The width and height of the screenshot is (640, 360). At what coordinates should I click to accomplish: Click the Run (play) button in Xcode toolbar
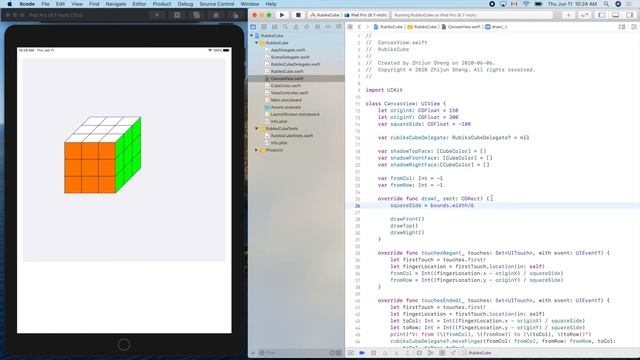(282, 15)
